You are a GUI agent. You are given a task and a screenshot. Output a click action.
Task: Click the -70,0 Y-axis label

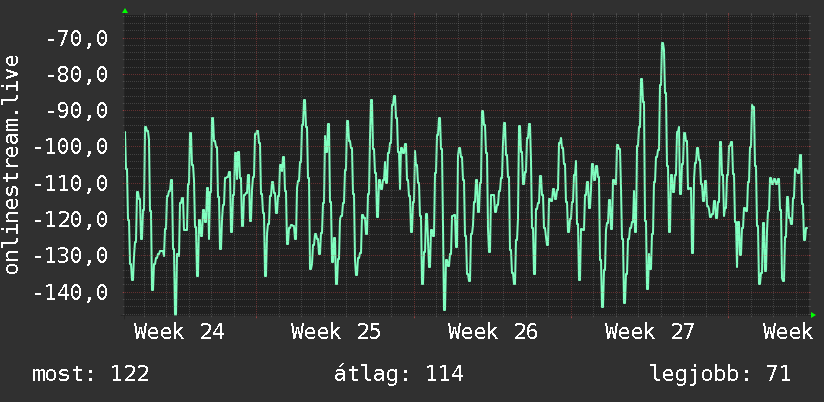pyautogui.click(x=77, y=39)
